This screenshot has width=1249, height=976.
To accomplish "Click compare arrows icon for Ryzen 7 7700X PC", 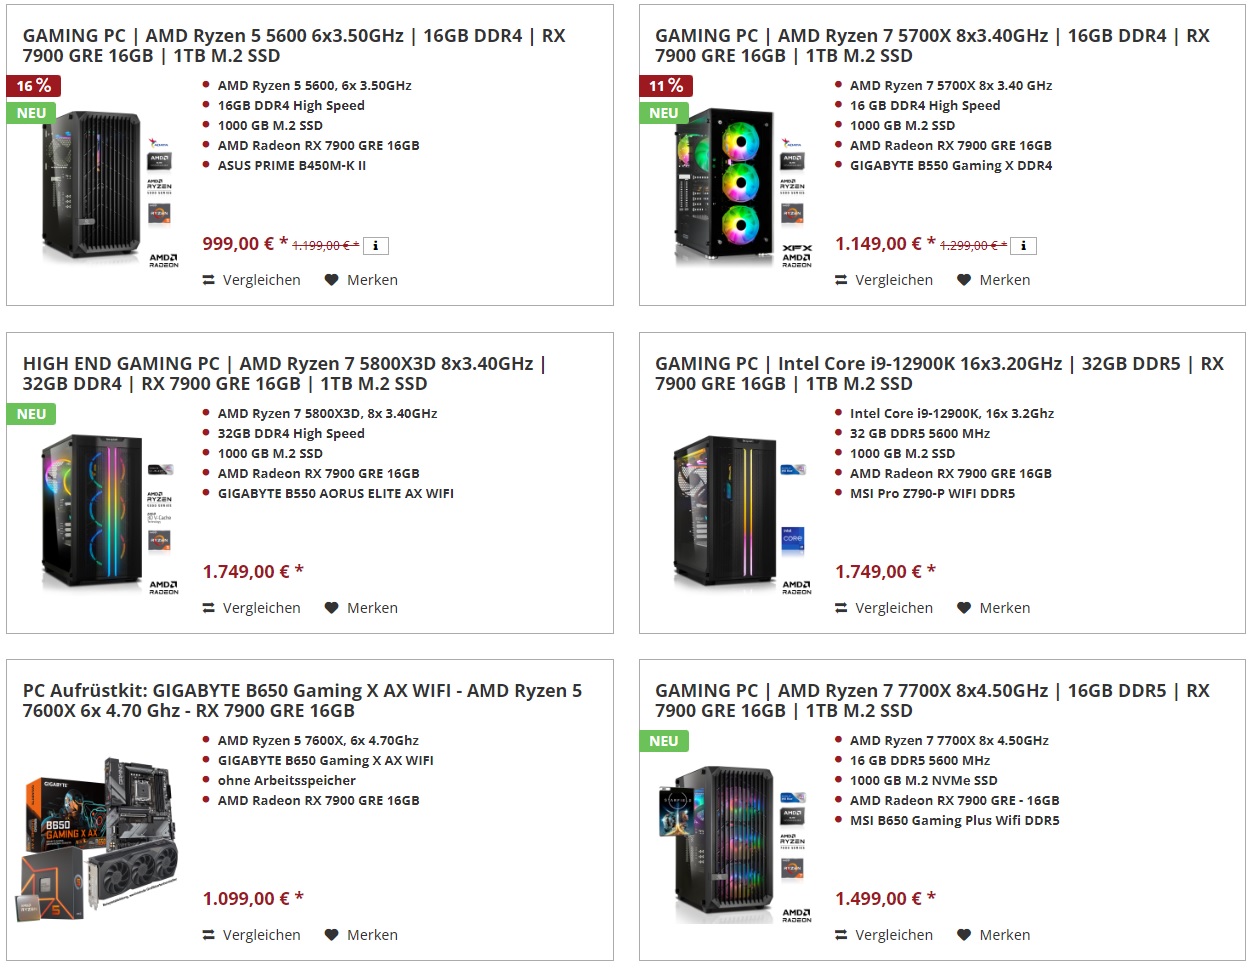I will [x=841, y=935].
